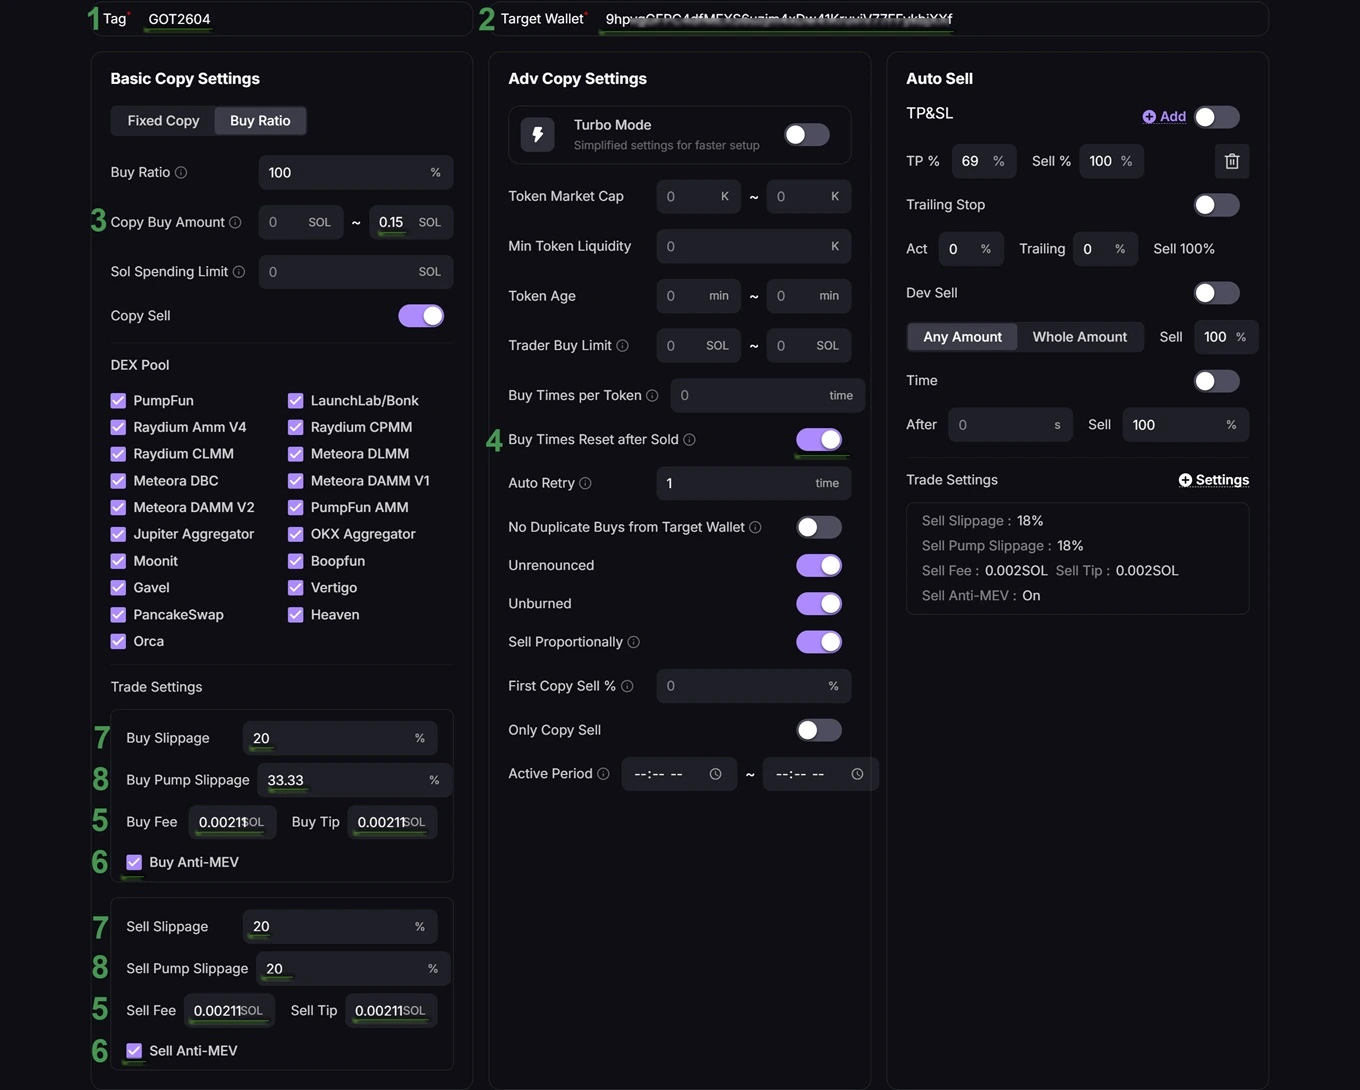Screen dimensions: 1360x1090
Task: Enable the Turbo Mode toggle
Action: coord(806,135)
